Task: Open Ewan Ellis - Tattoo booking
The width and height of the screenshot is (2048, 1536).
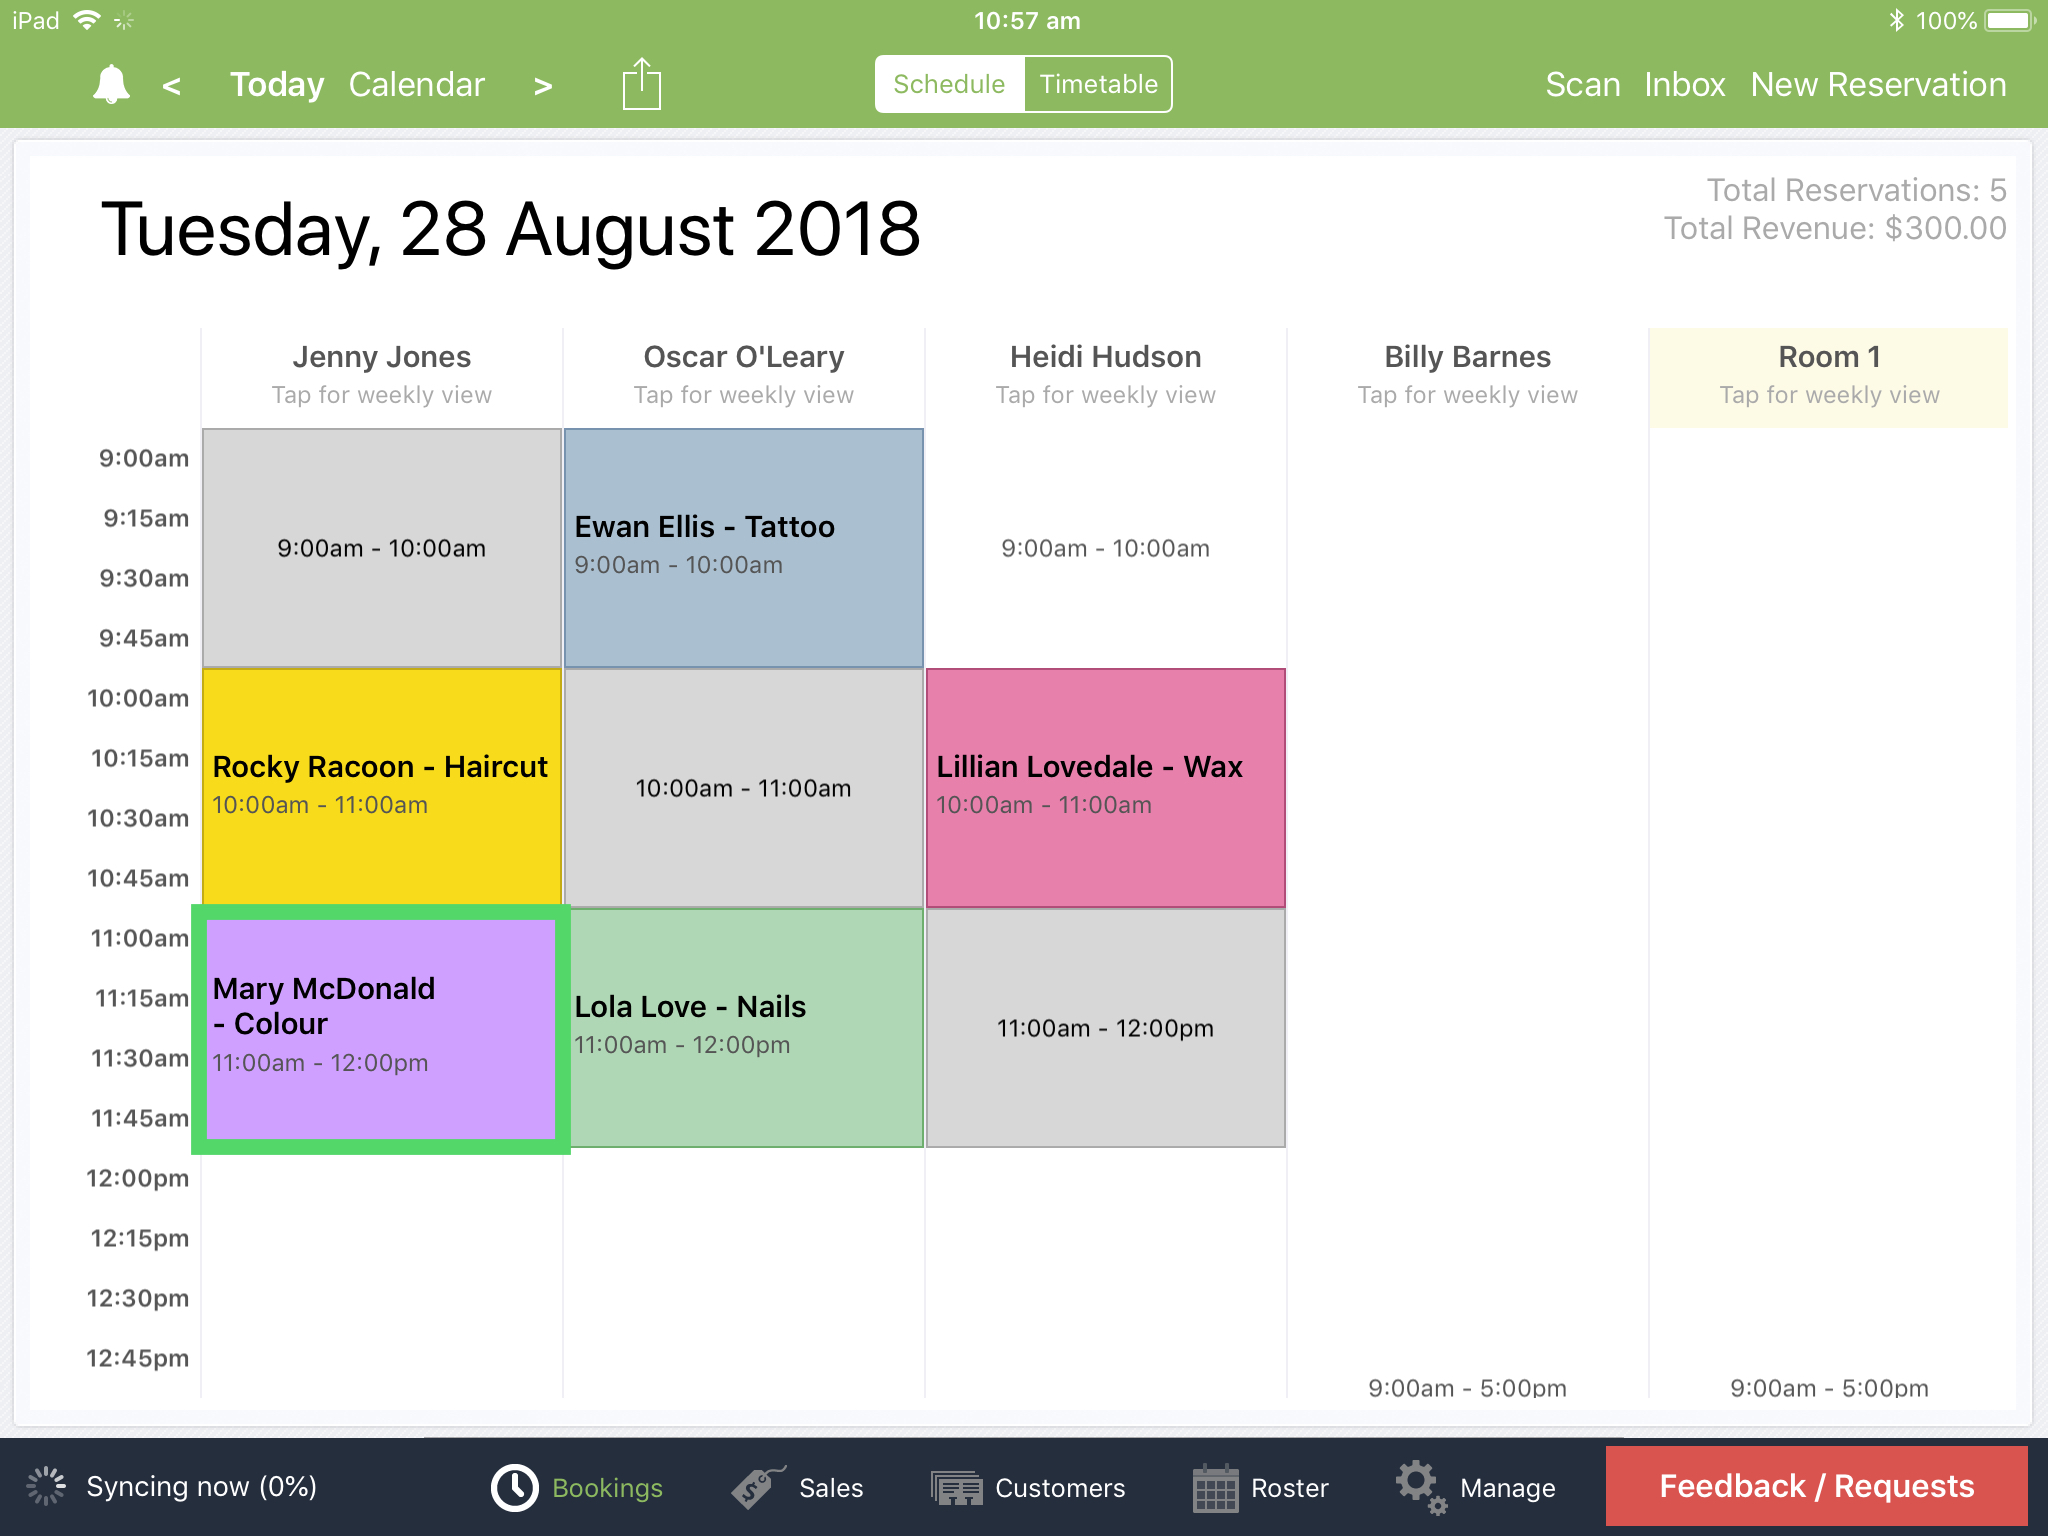Action: pyautogui.click(x=743, y=548)
